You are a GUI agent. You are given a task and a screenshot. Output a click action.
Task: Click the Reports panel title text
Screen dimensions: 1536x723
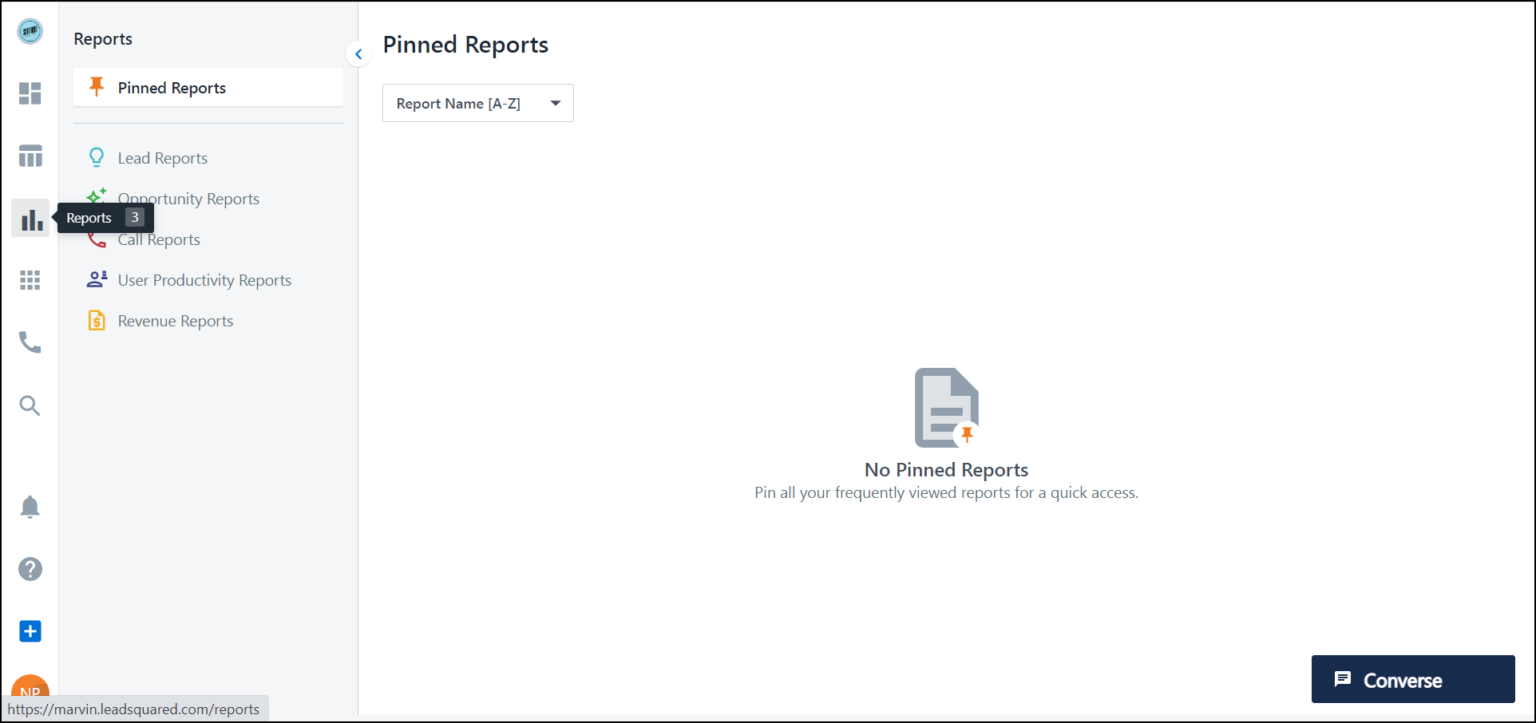[103, 39]
